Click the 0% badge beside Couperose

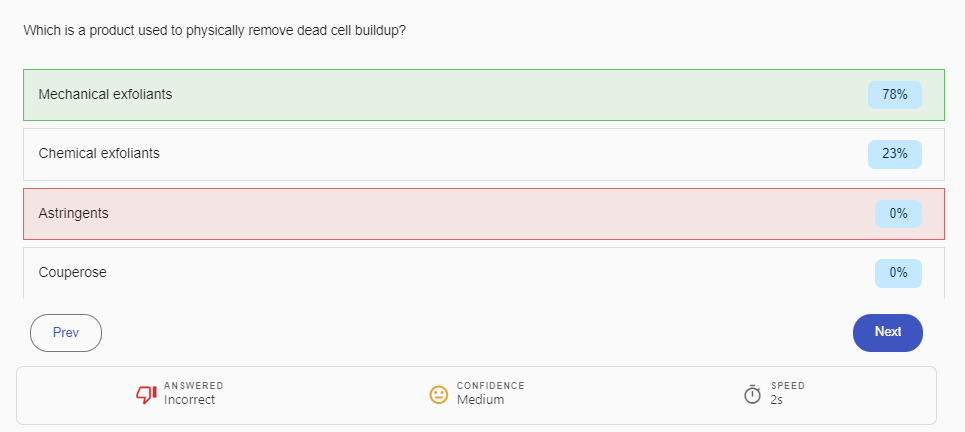point(897,272)
